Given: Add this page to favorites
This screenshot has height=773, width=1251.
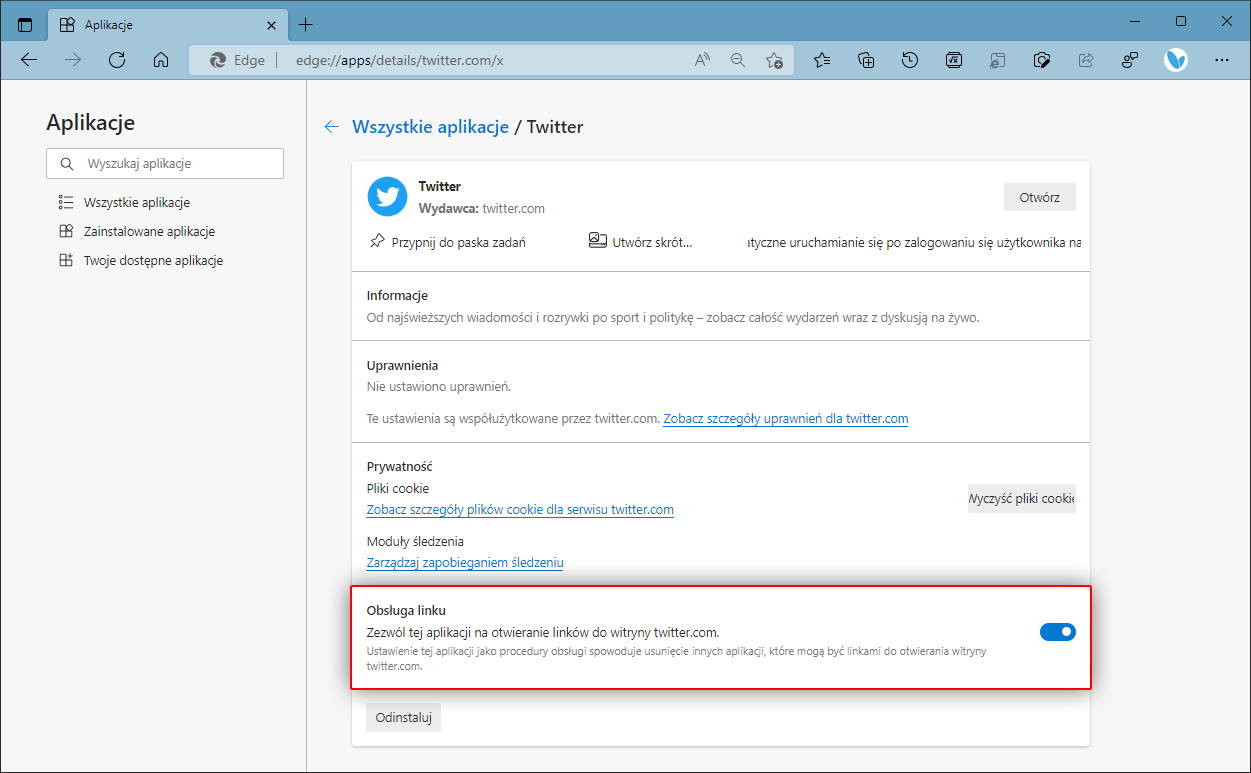Looking at the screenshot, I should coord(774,60).
